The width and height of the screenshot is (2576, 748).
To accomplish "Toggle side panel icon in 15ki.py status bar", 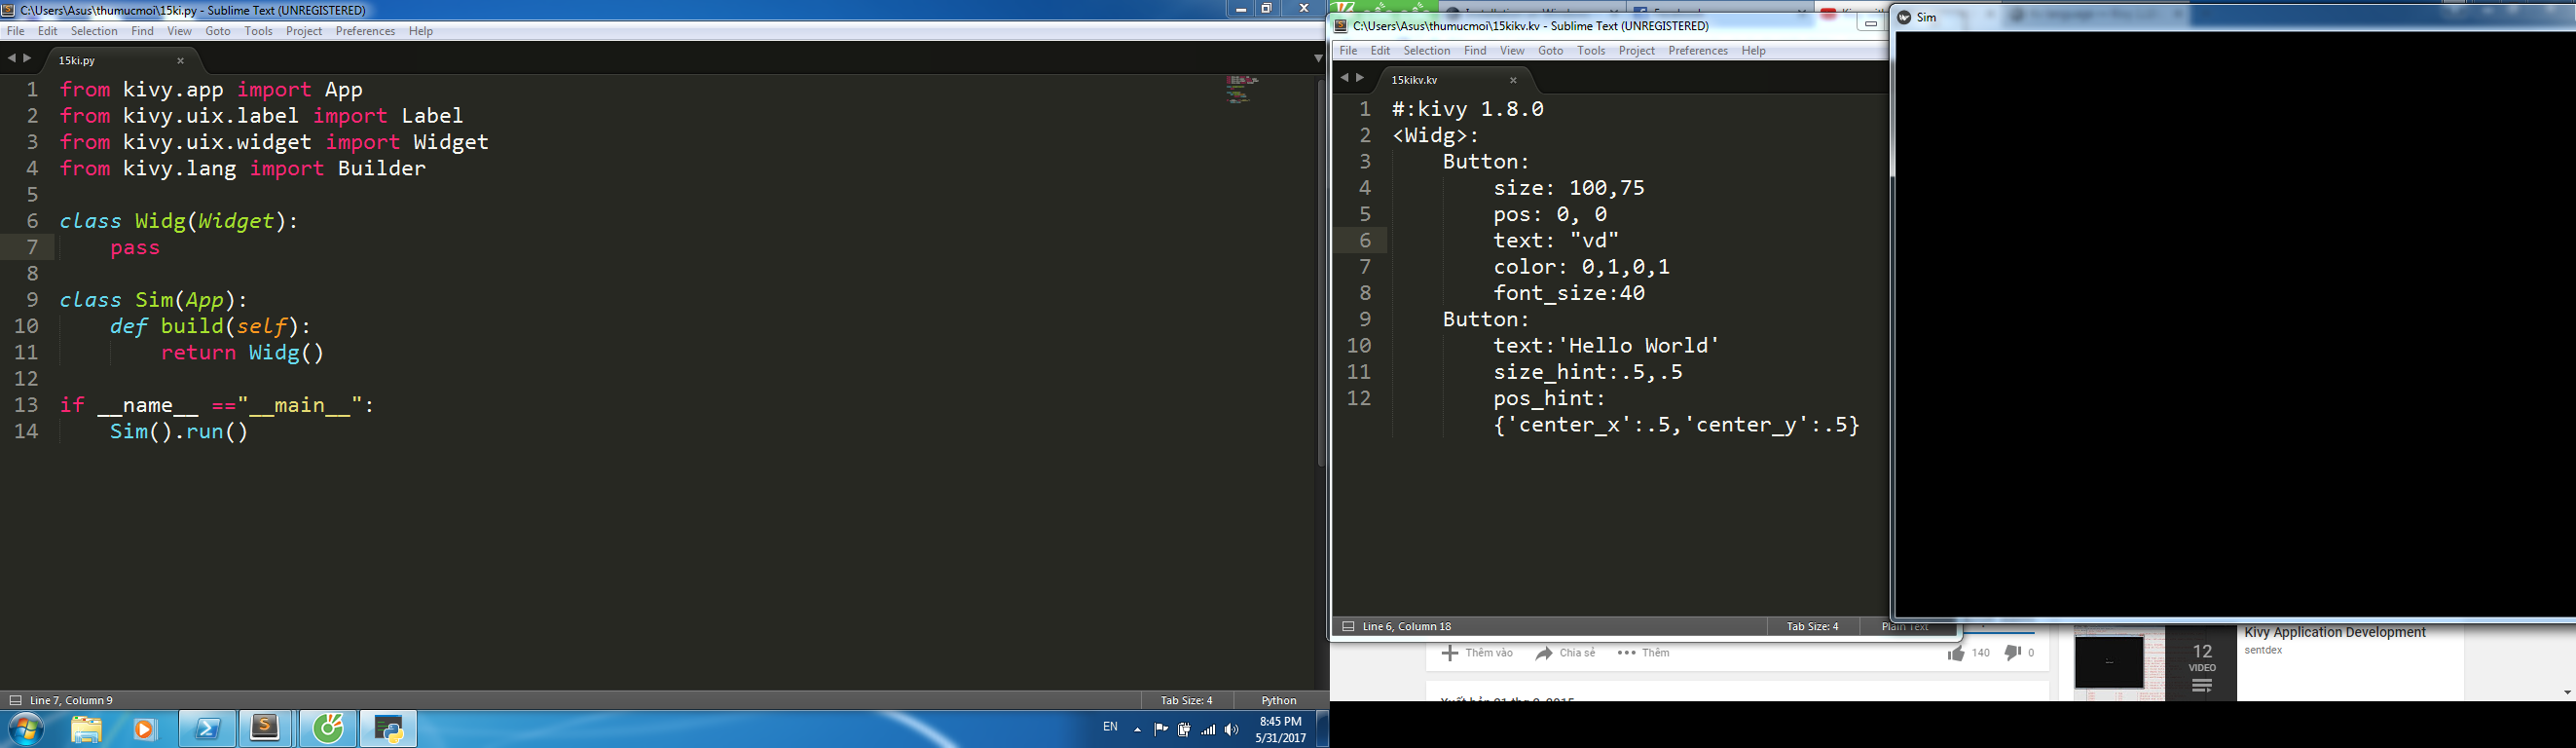I will 15,700.
